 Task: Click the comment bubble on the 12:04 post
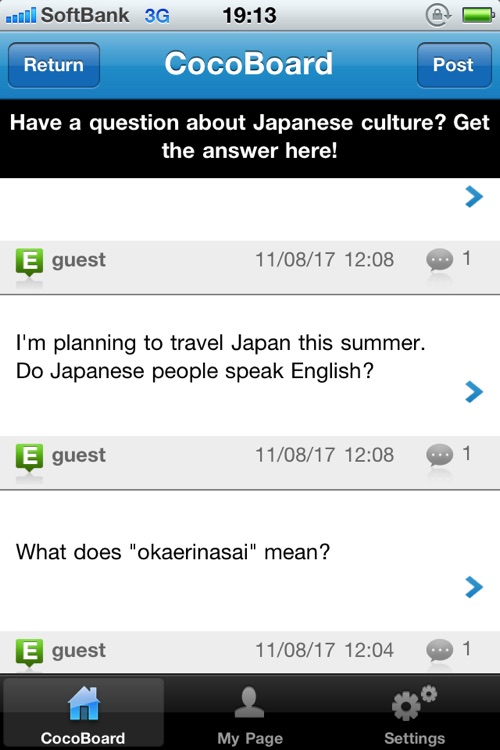pyautogui.click(x=439, y=651)
